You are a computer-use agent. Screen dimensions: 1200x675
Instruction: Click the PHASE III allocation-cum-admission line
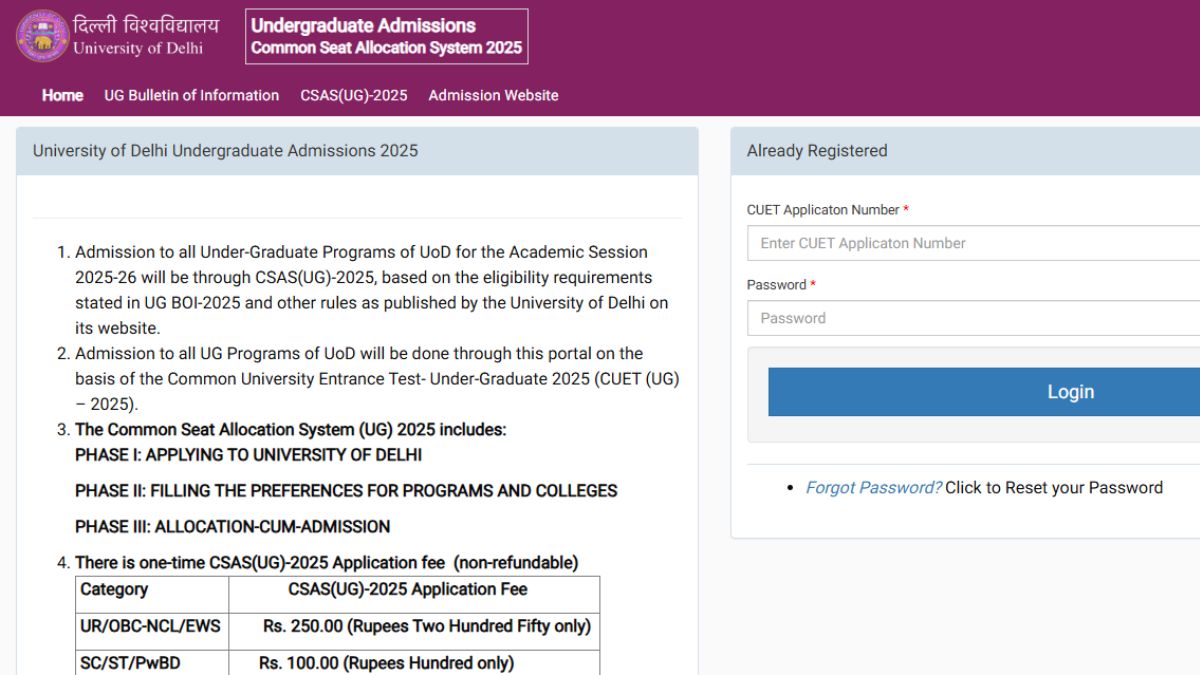[232, 527]
